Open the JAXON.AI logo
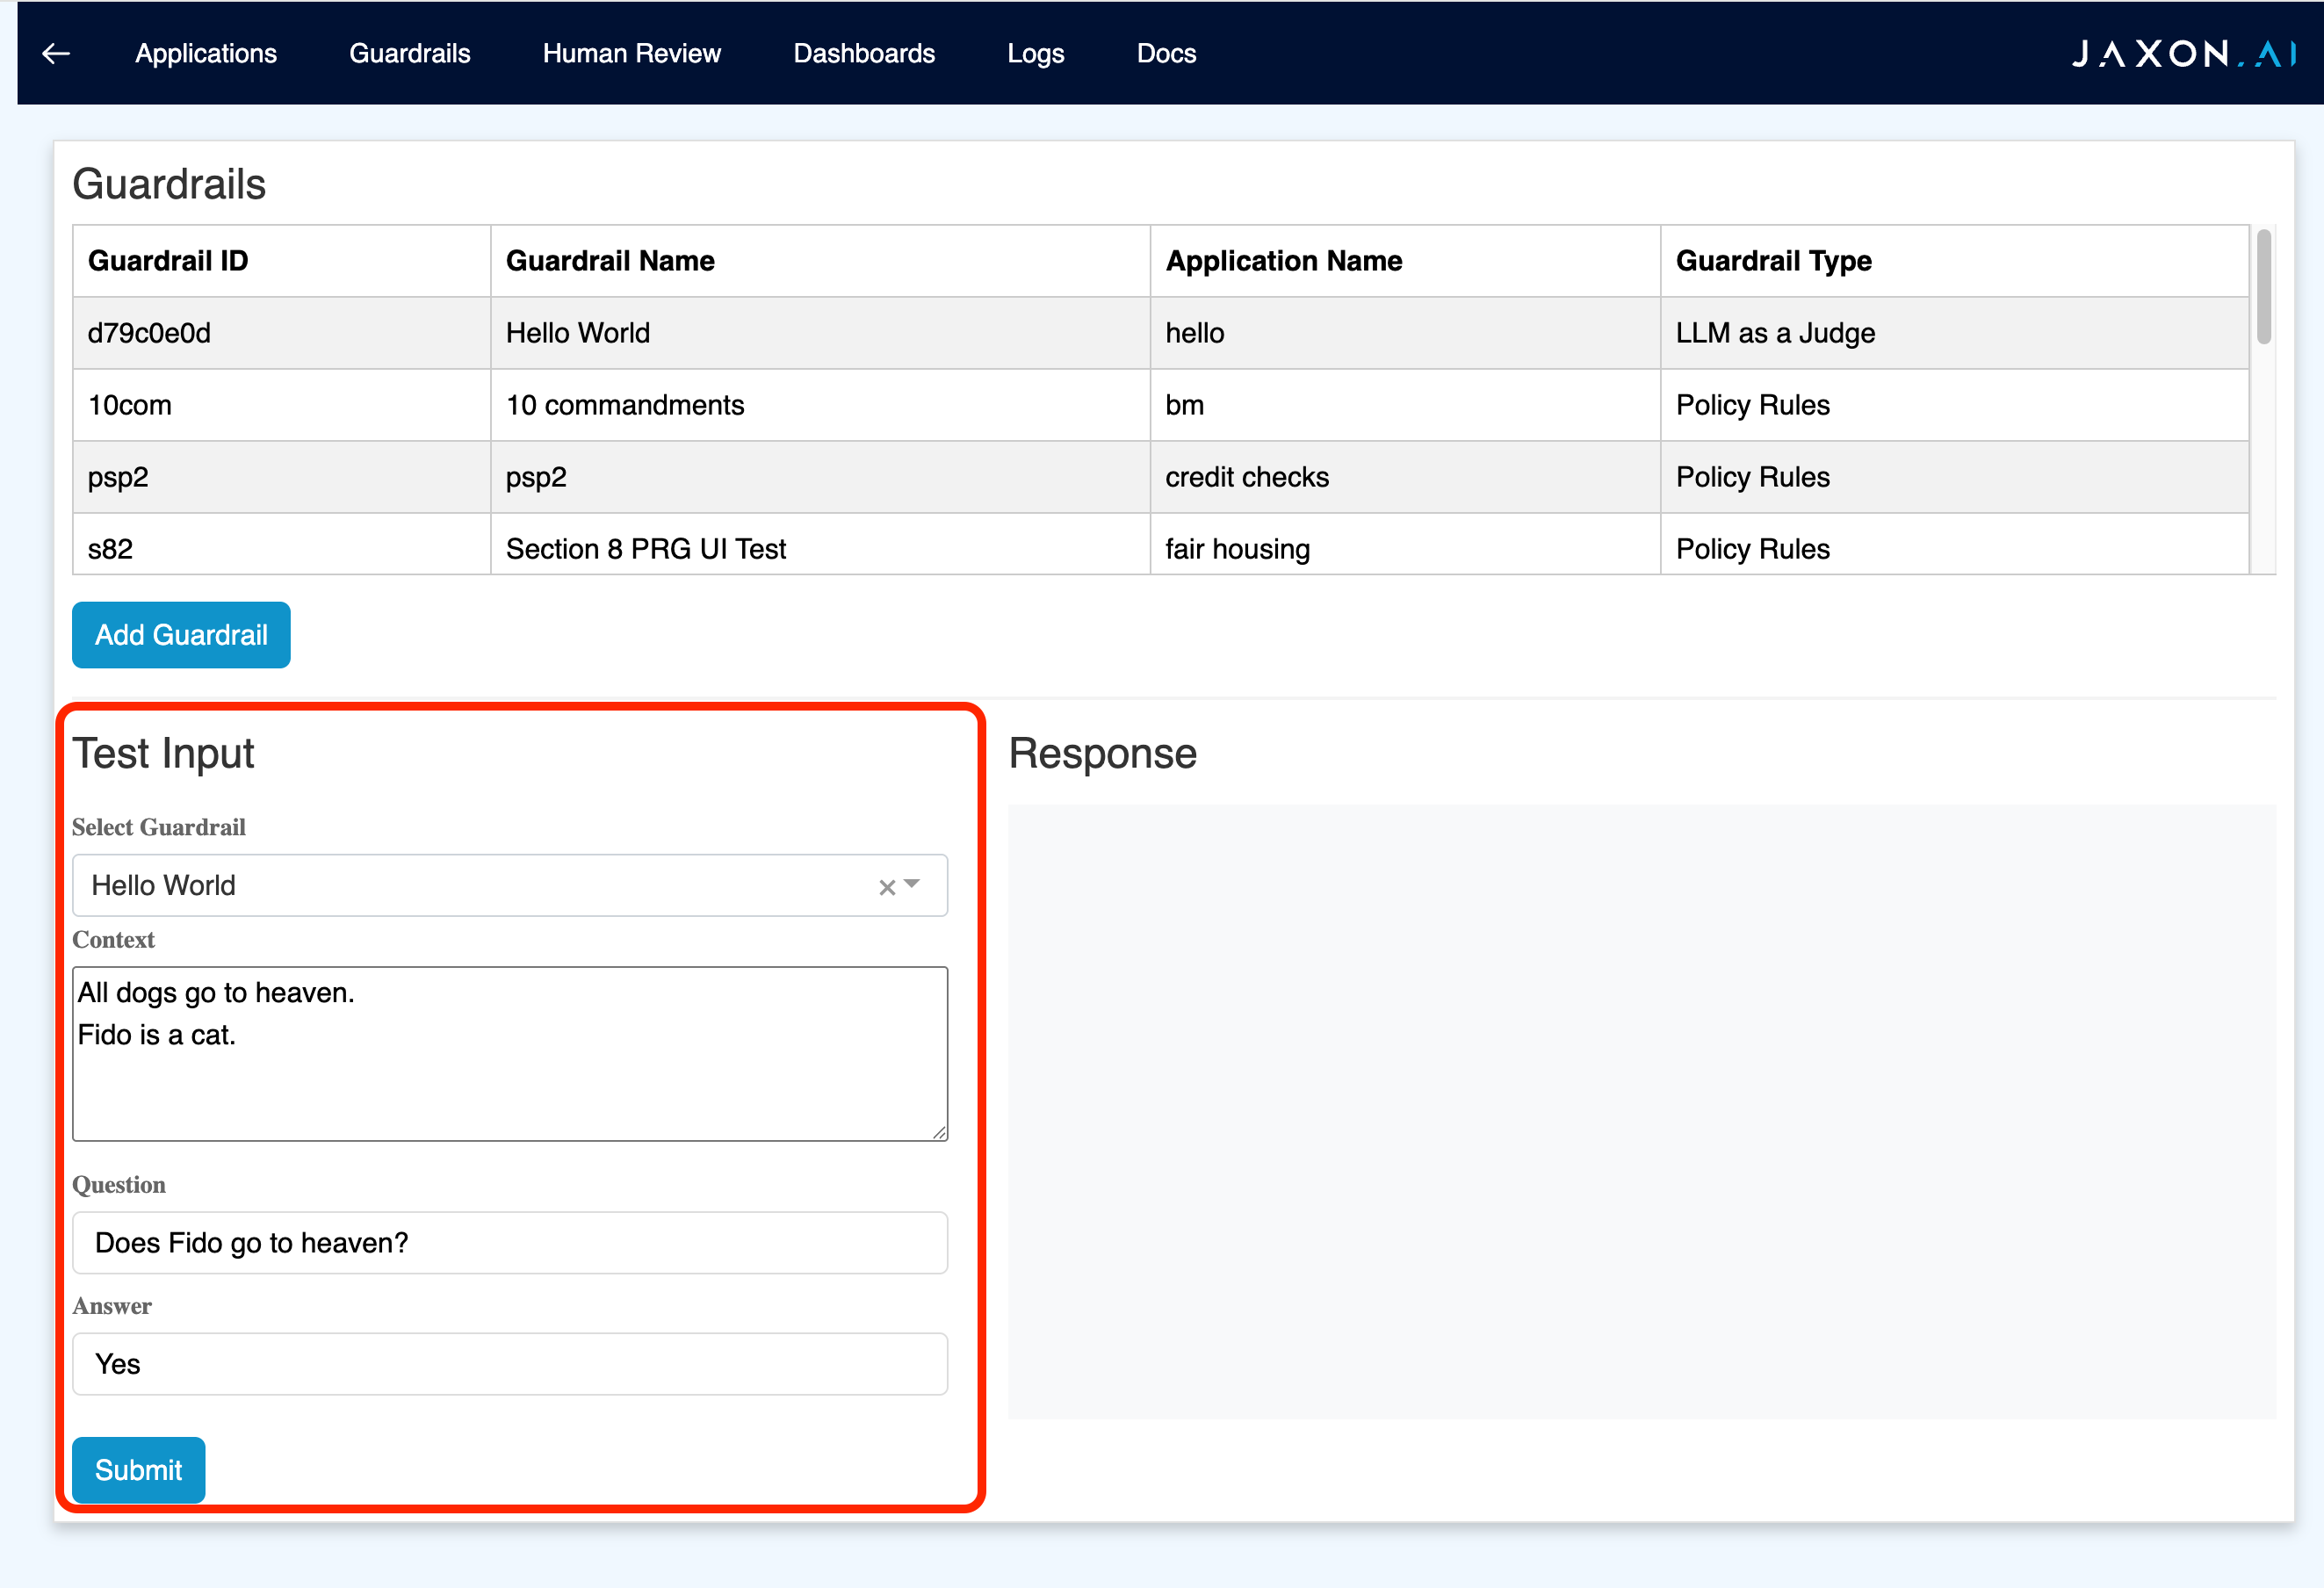The width and height of the screenshot is (2324, 1588). (2183, 53)
